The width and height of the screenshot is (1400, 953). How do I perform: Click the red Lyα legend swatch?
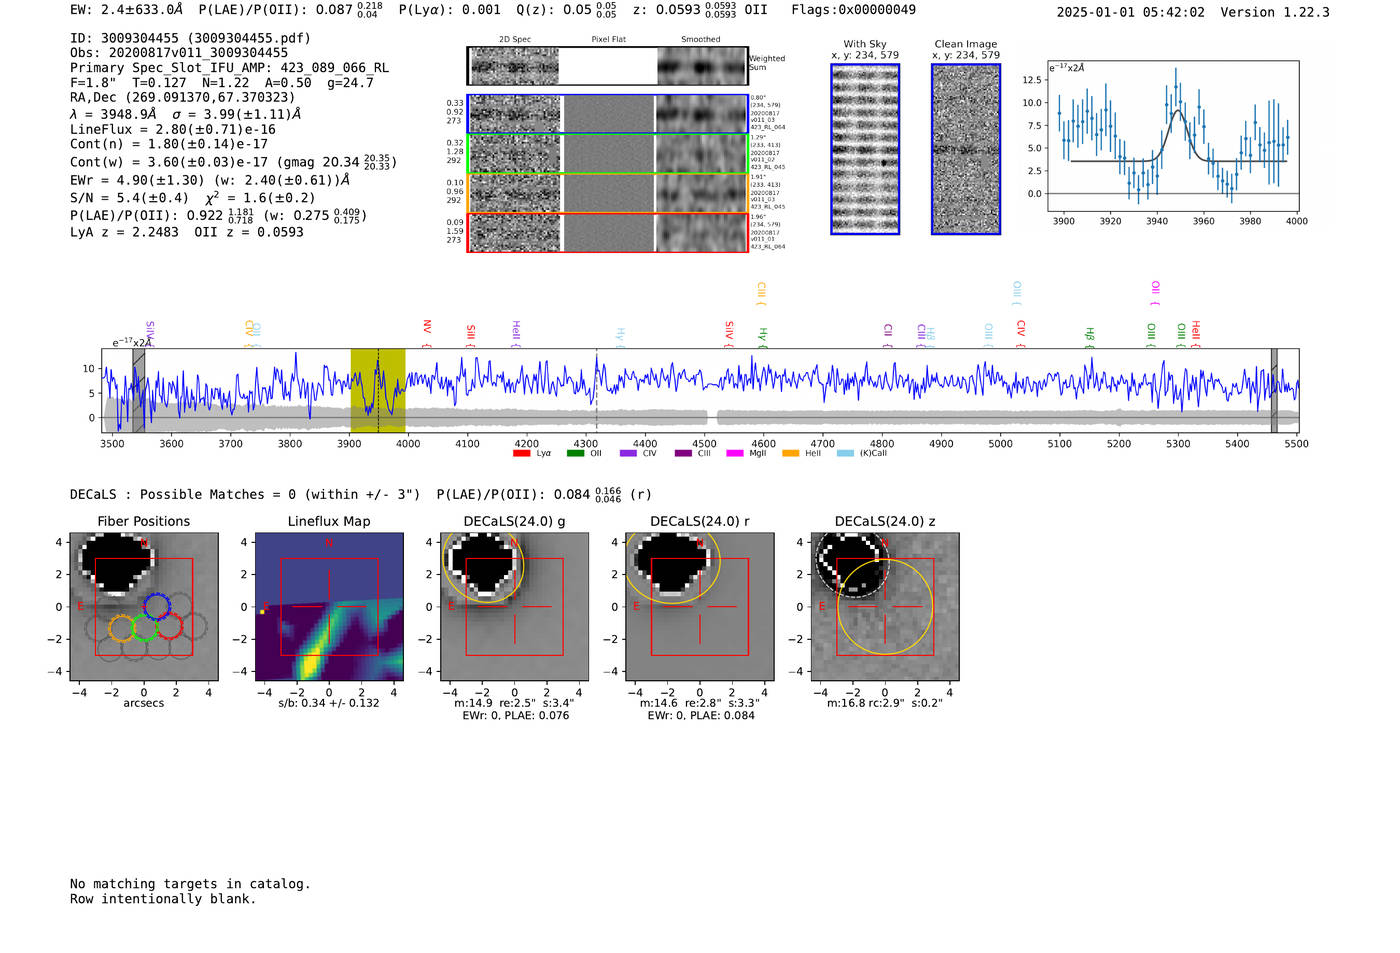coord(521,454)
